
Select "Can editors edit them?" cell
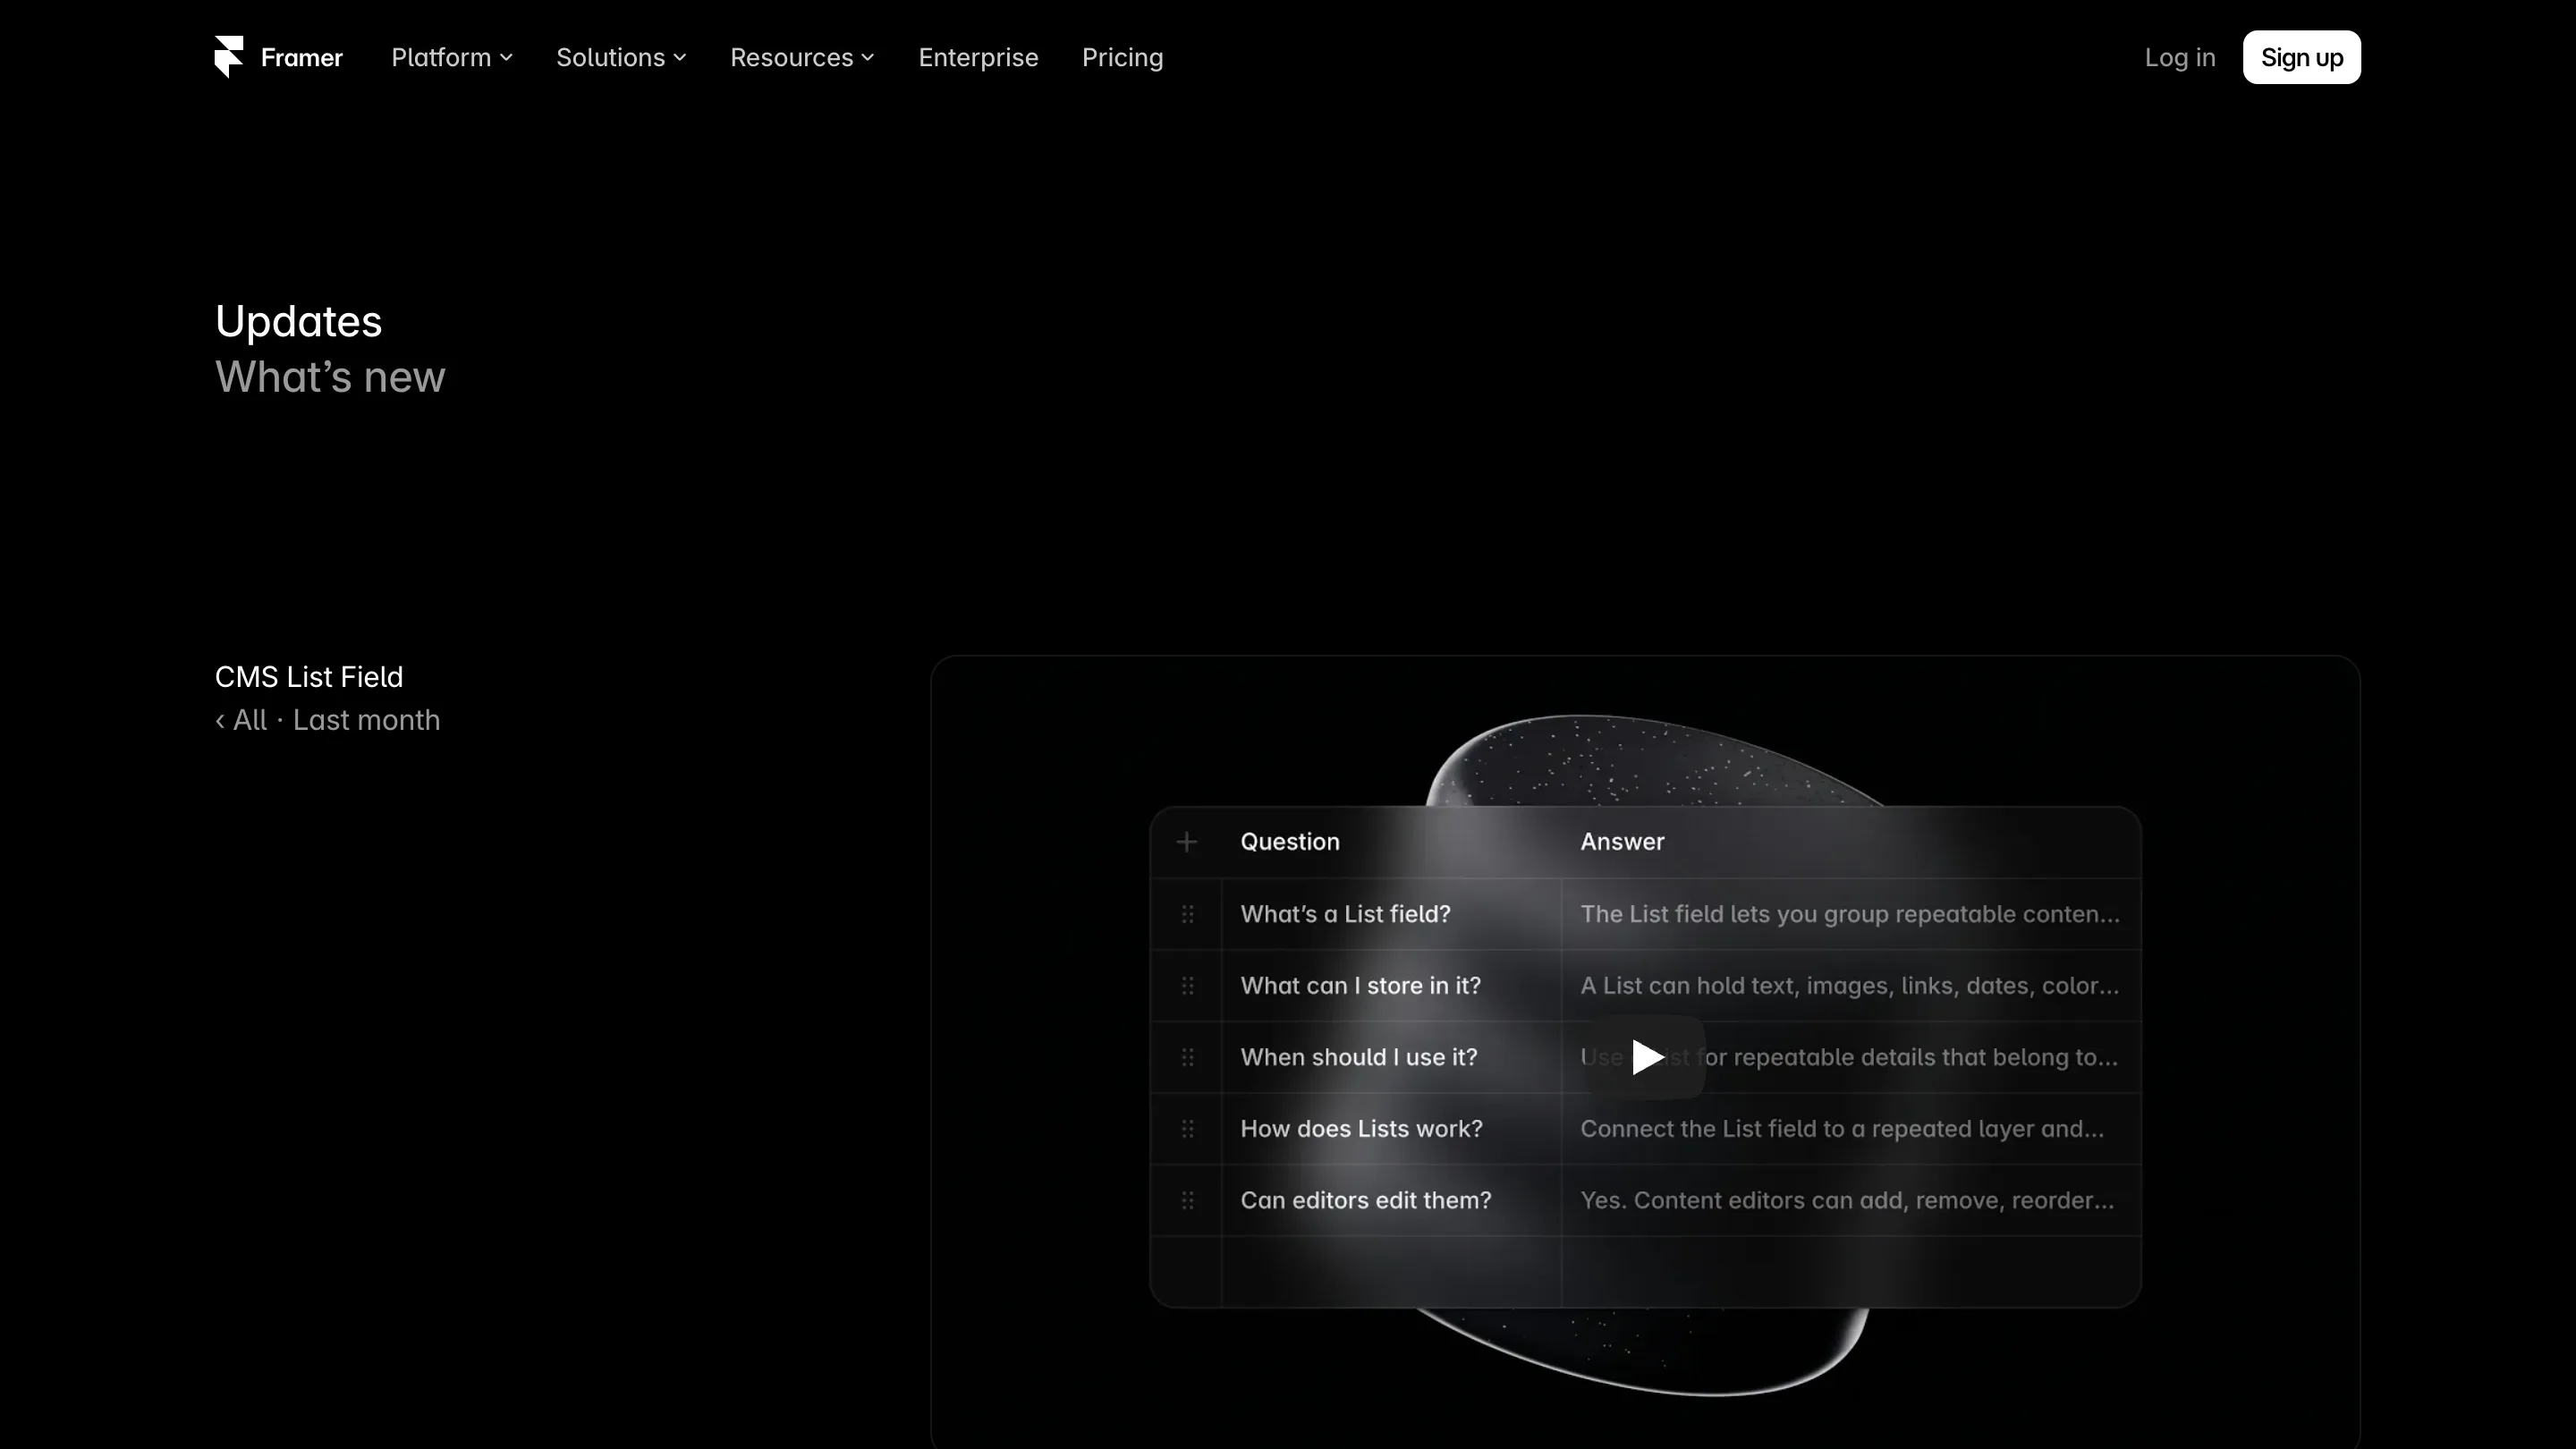click(1391, 1200)
